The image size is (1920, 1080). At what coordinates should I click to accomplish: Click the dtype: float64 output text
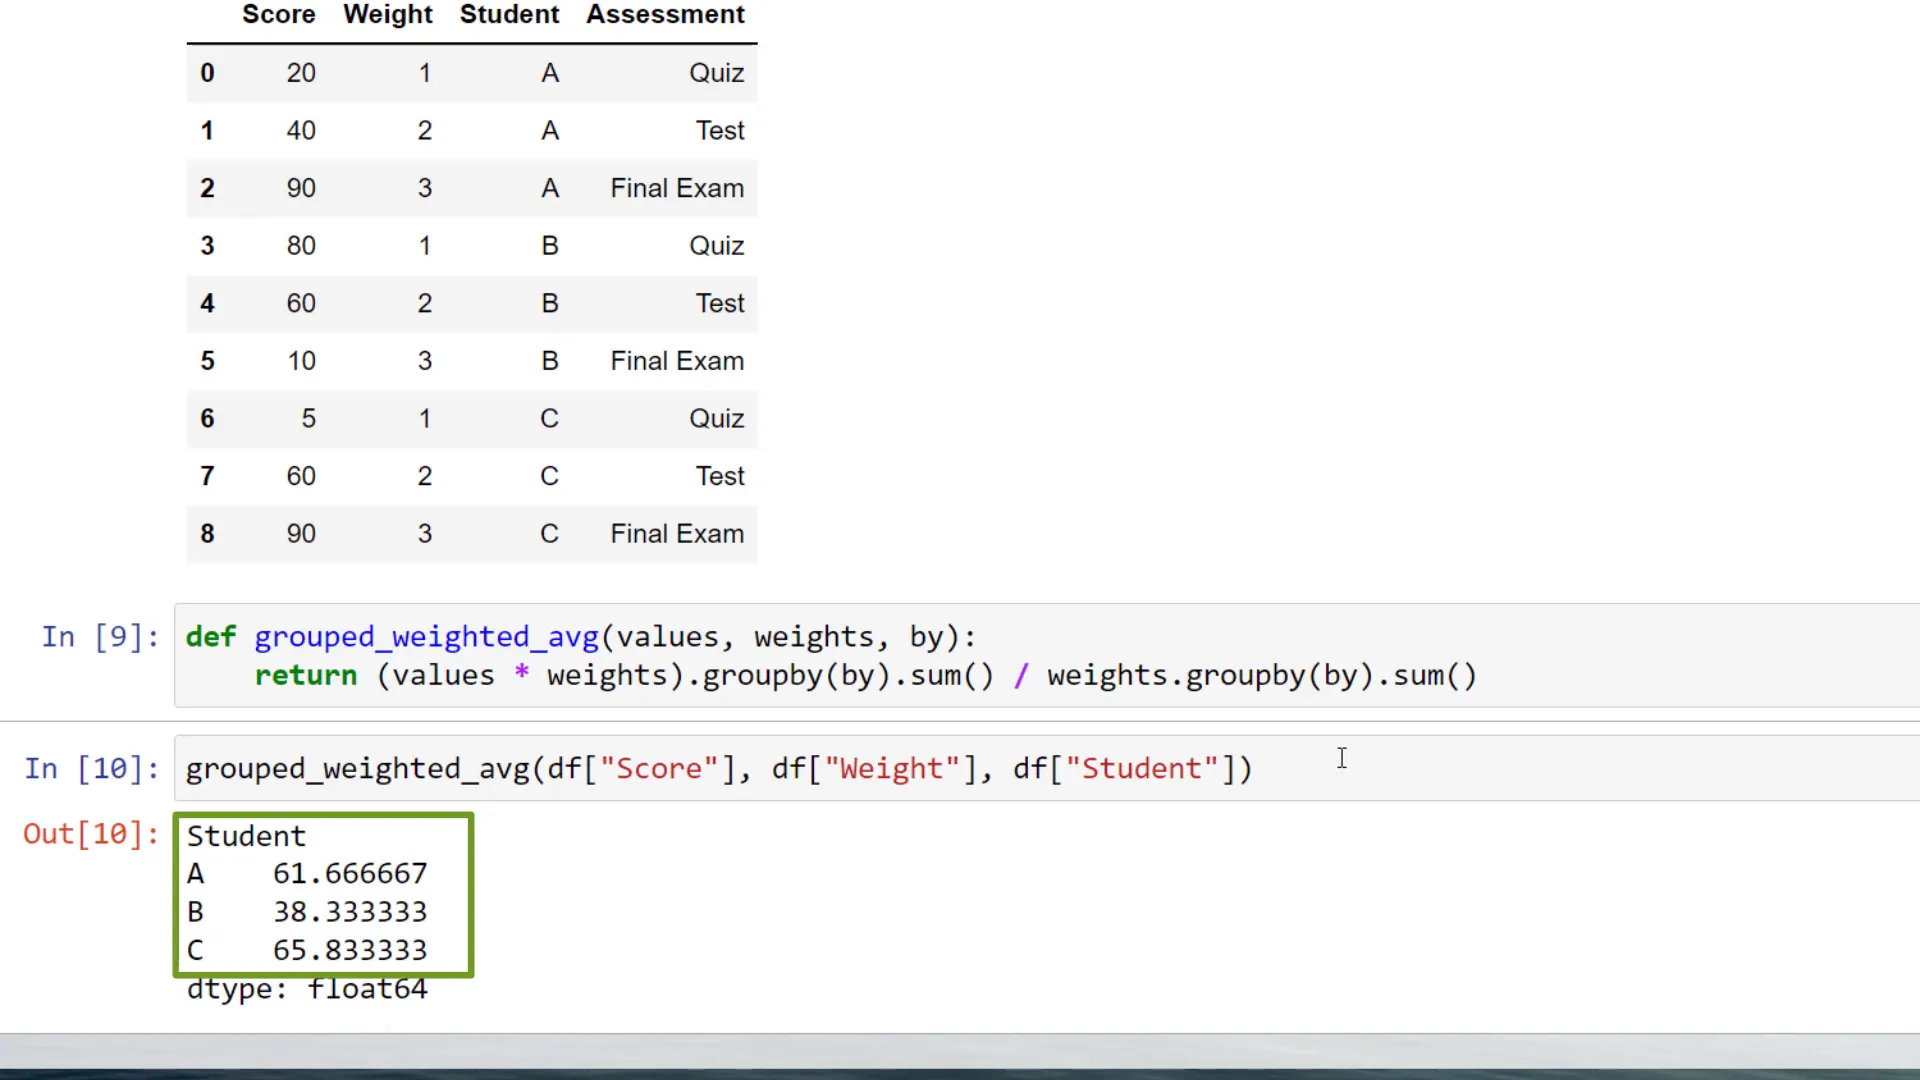click(306, 988)
